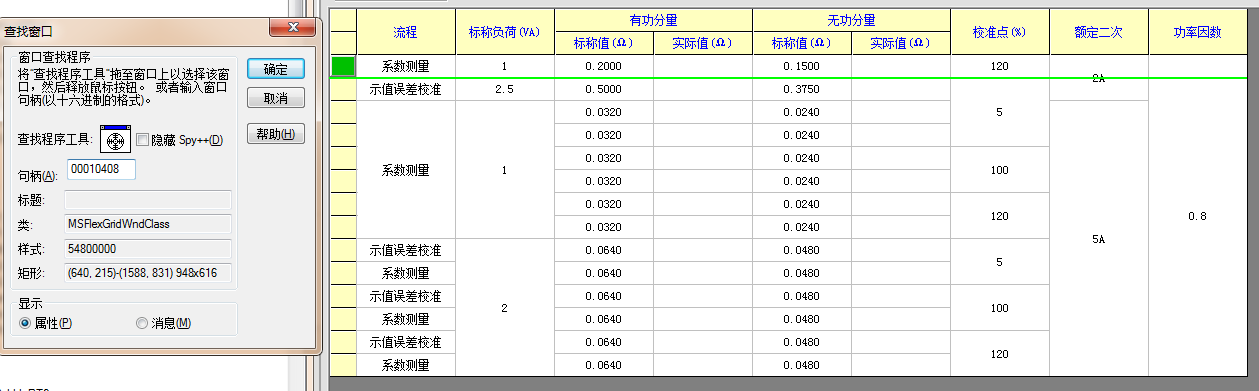Click the 类 field showing MSFlexGridWndClass

(148, 224)
